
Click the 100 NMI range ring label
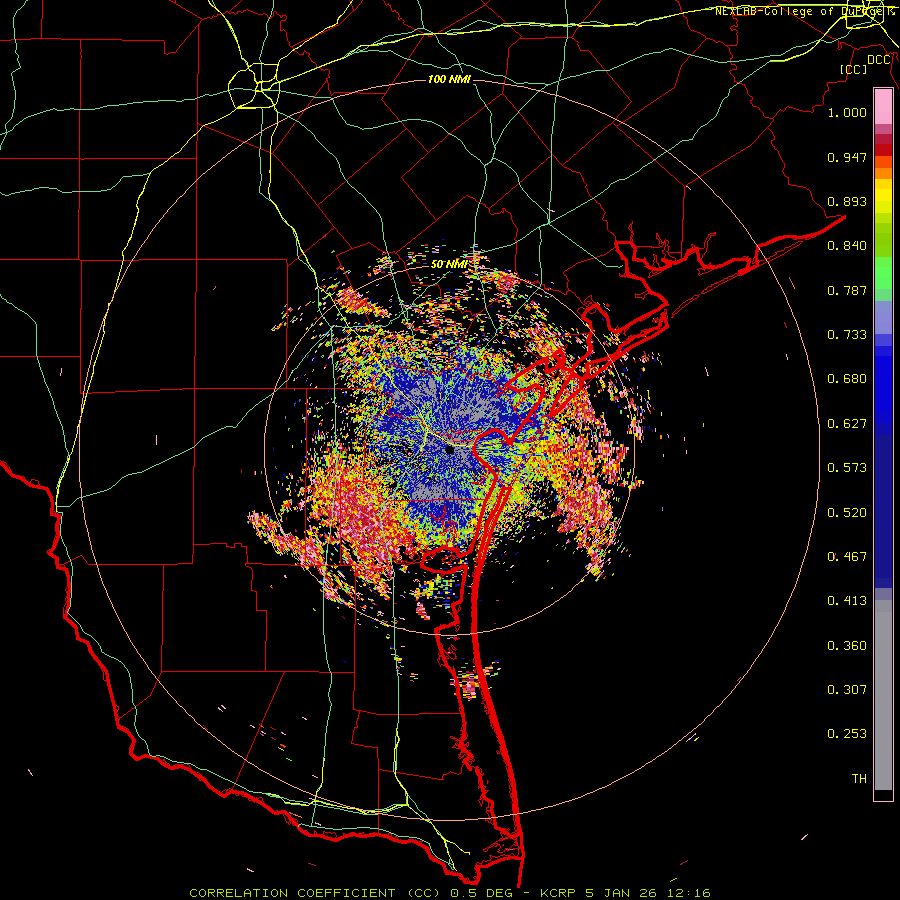(x=449, y=79)
